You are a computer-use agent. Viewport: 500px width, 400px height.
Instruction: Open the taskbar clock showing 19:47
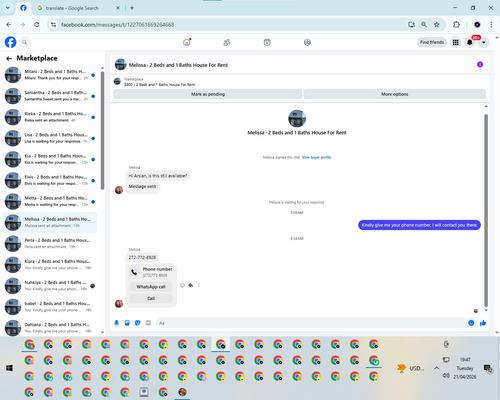click(x=465, y=368)
